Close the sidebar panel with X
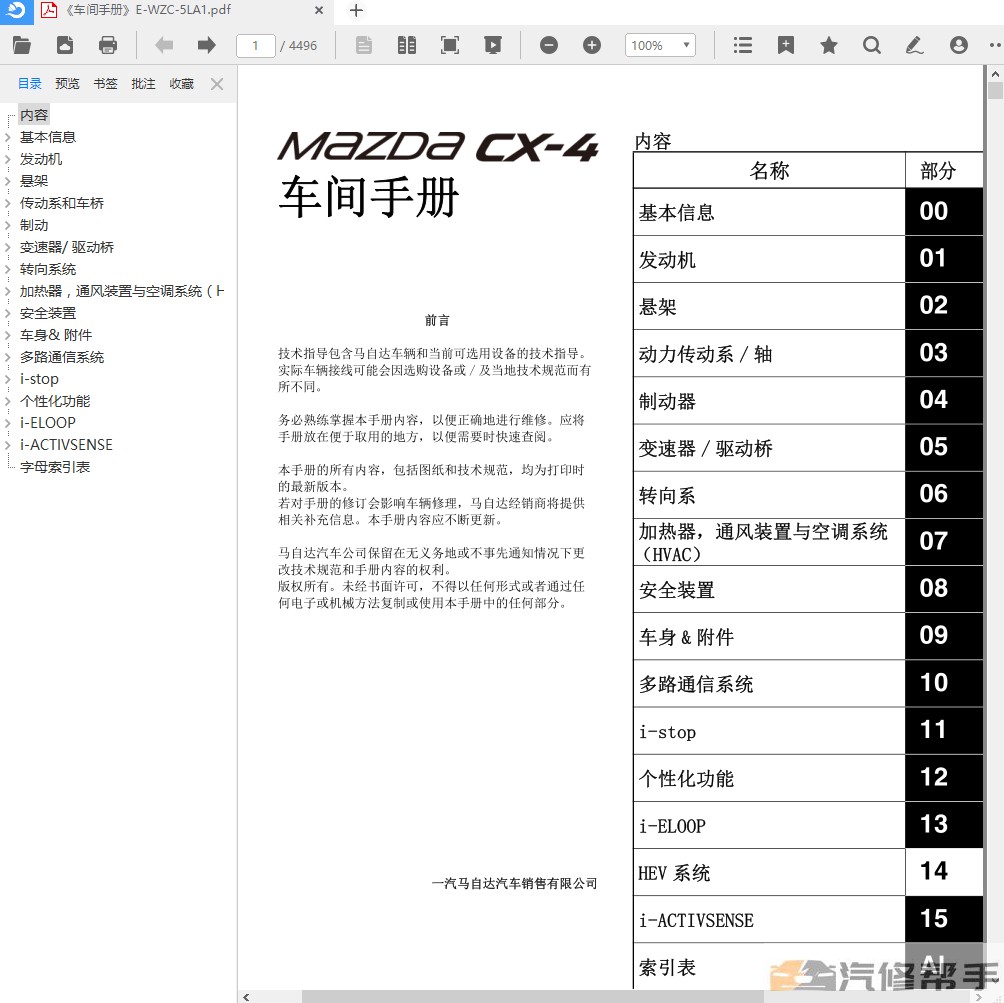This screenshot has height=1003, width=1004. [x=217, y=84]
